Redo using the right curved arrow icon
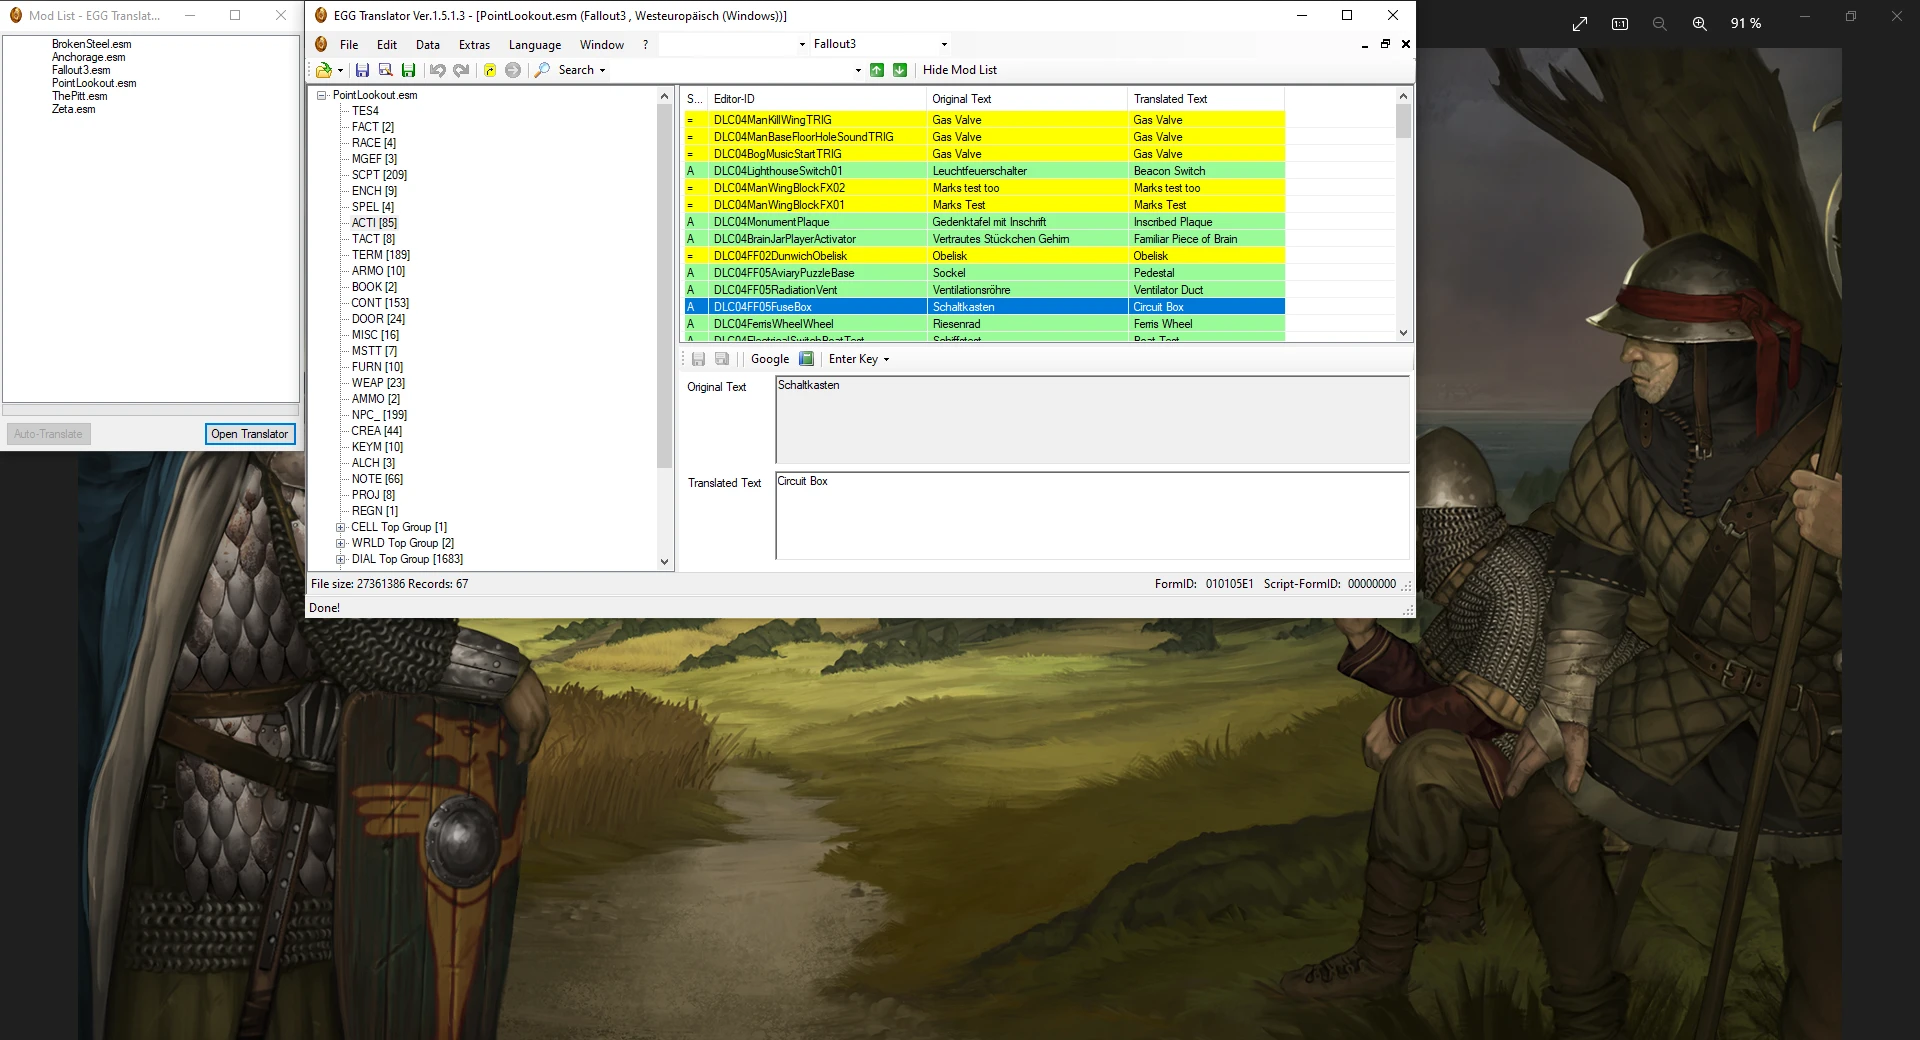Viewport: 1920px width, 1040px height. [x=461, y=70]
